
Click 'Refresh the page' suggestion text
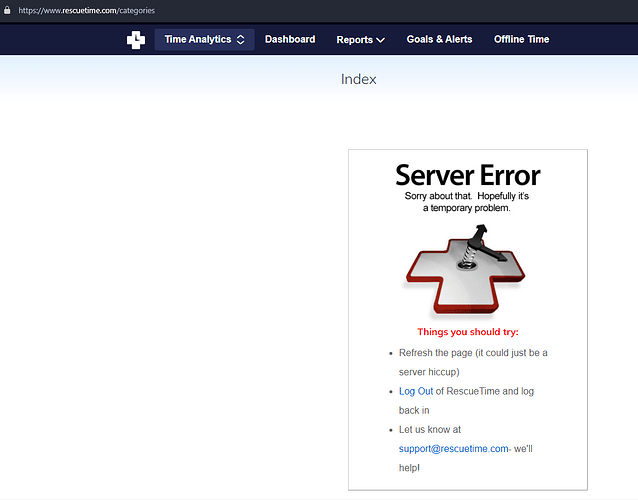(x=473, y=362)
